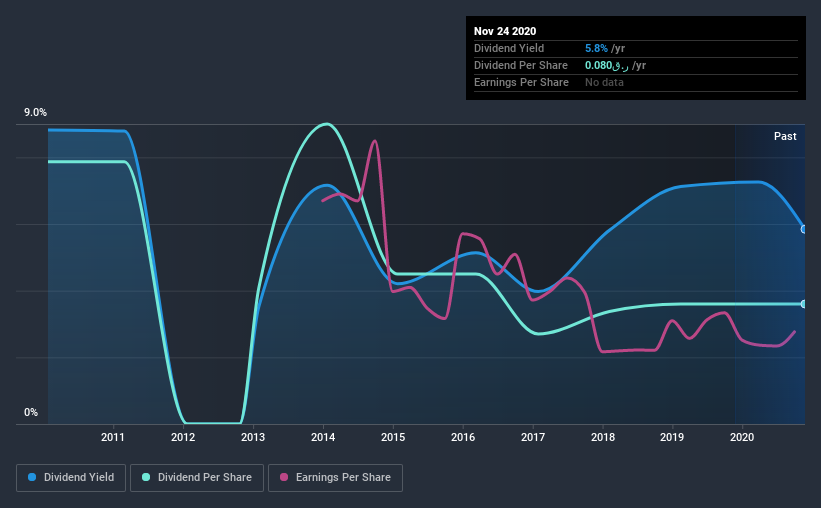Click the tooltip Dividend Yield row label

click(x=509, y=48)
